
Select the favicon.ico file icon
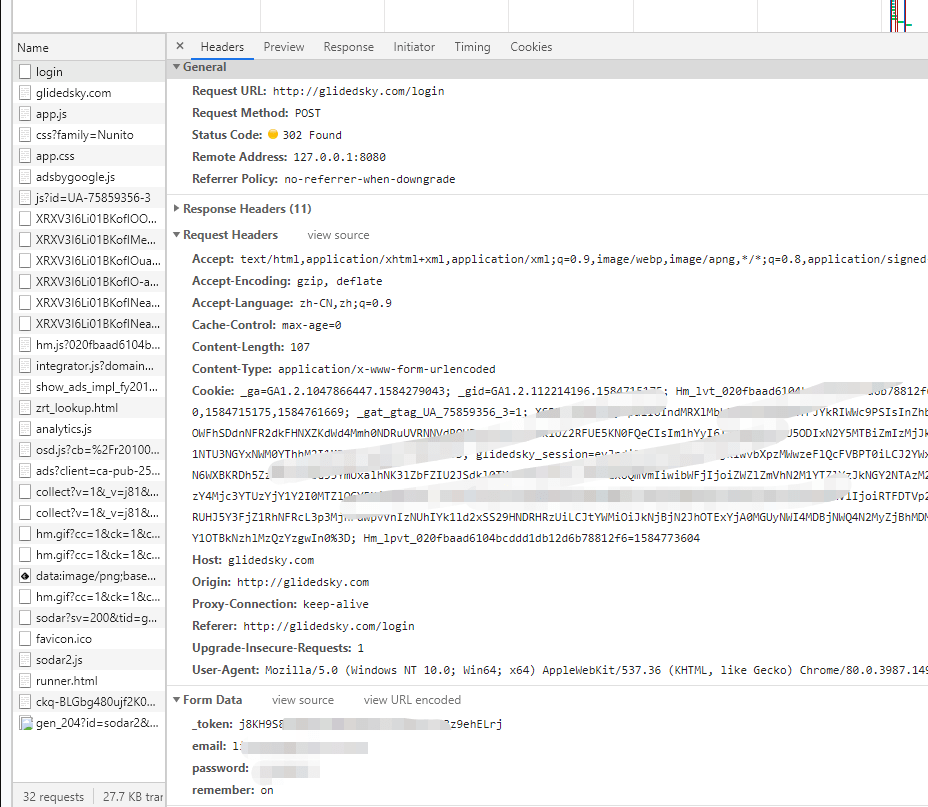[x=25, y=638]
